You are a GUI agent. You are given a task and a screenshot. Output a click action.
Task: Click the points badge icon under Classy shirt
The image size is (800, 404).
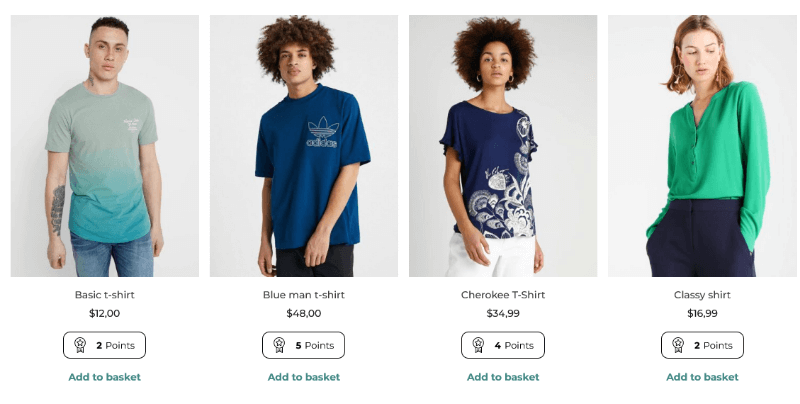(678, 345)
